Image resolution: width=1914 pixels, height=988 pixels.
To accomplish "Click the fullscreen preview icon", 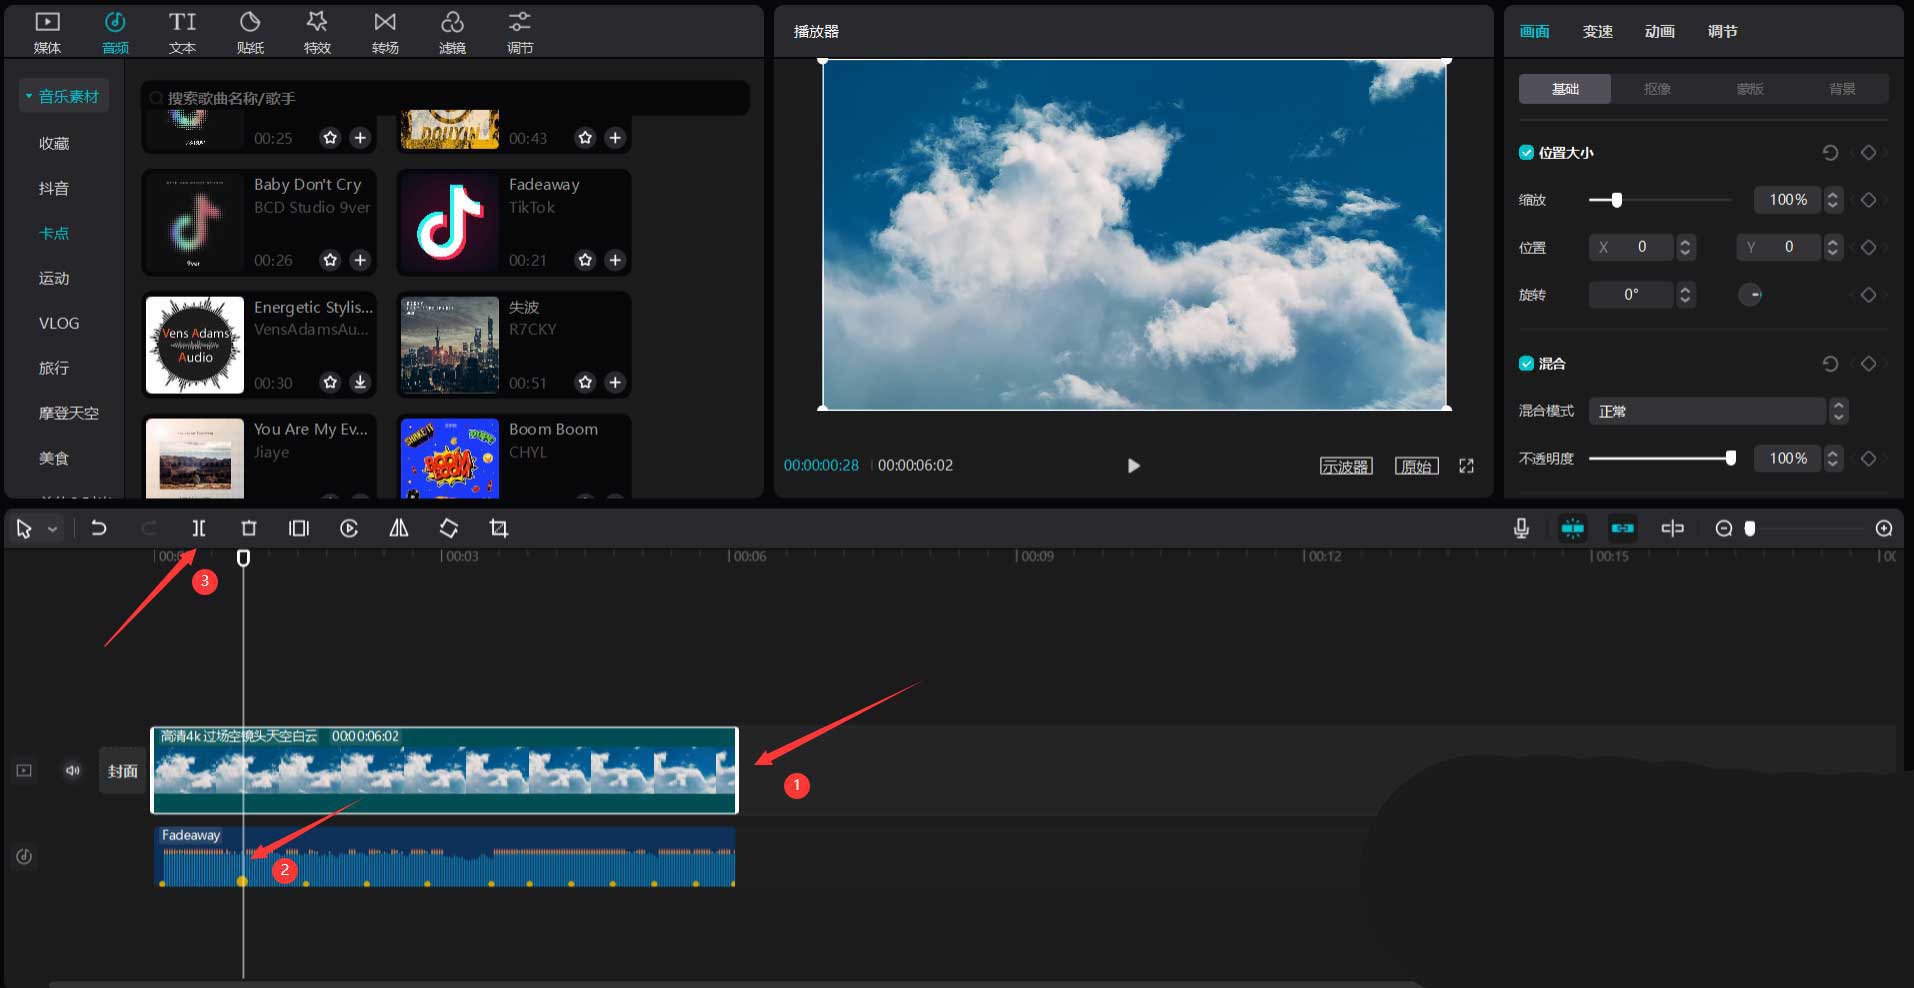I will point(1466,466).
